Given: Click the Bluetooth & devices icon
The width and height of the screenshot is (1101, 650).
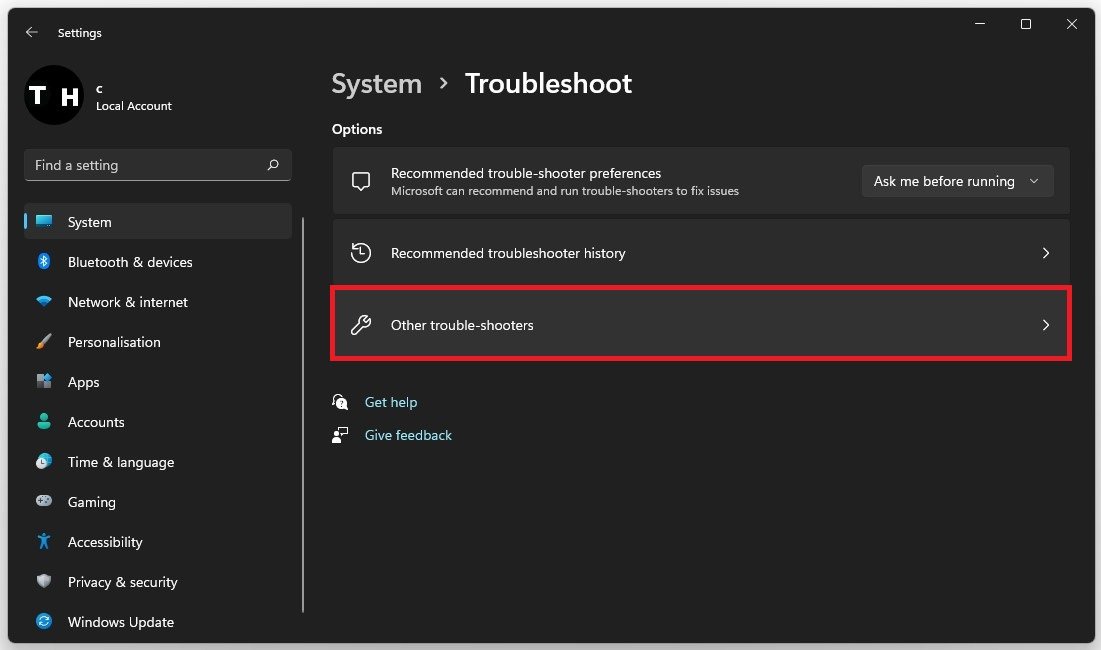Looking at the screenshot, I should (44, 262).
